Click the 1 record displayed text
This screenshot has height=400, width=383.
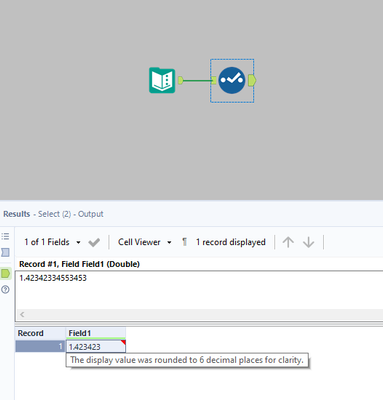coord(231,242)
